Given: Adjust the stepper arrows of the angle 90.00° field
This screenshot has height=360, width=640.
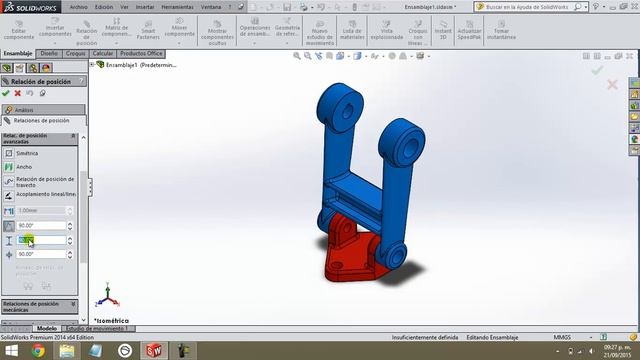Looking at the screenshot, I should (70, 225).
